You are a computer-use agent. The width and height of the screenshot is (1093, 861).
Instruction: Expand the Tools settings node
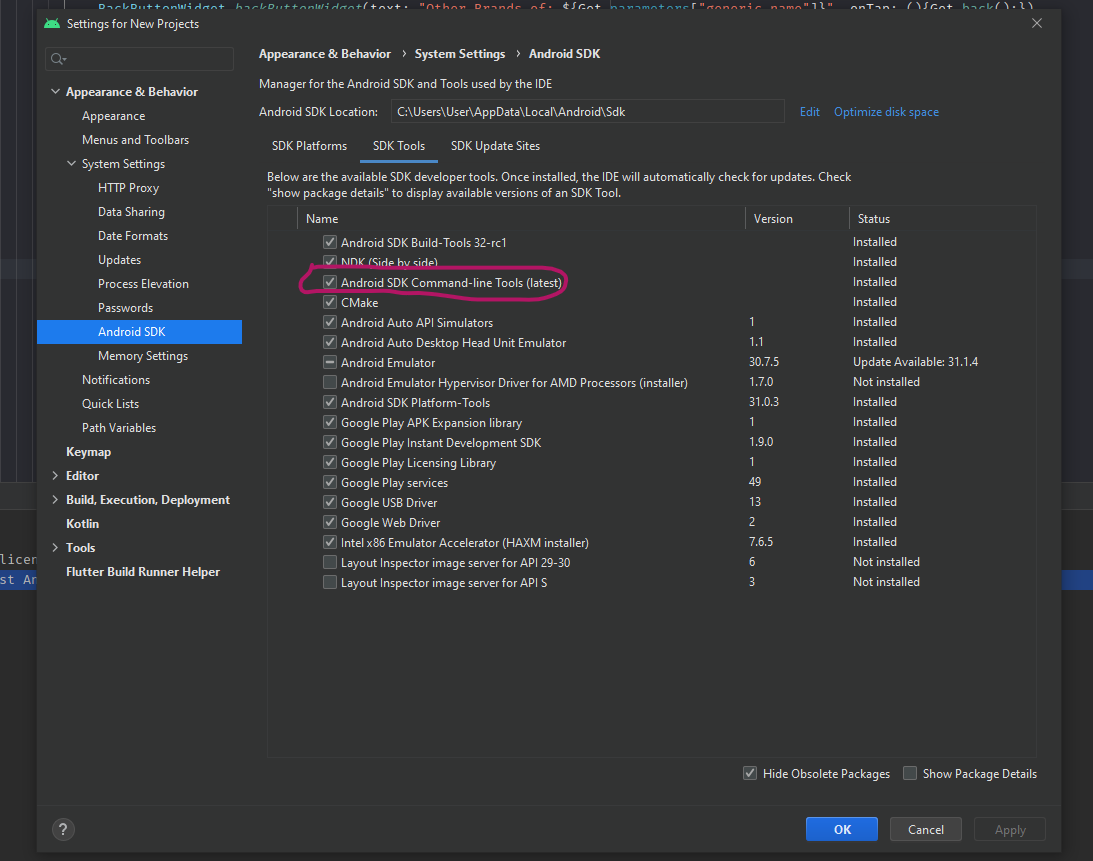click(x=55, y=547)
